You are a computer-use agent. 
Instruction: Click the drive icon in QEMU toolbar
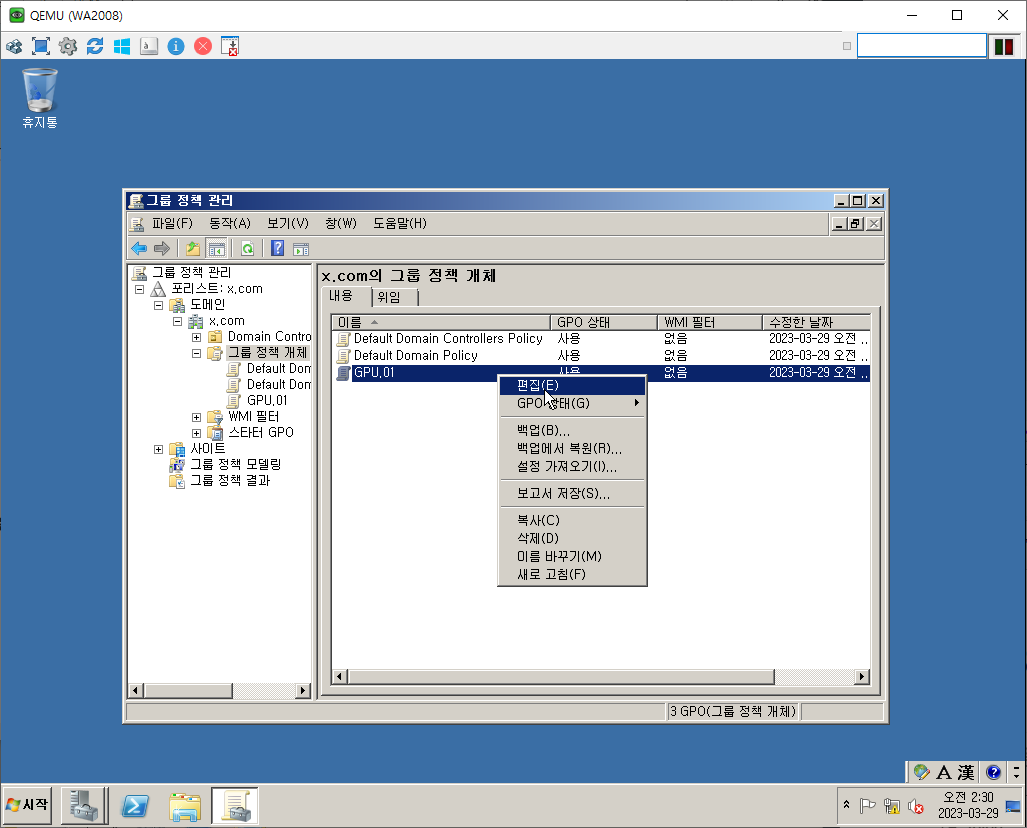[x=149, y=46]
